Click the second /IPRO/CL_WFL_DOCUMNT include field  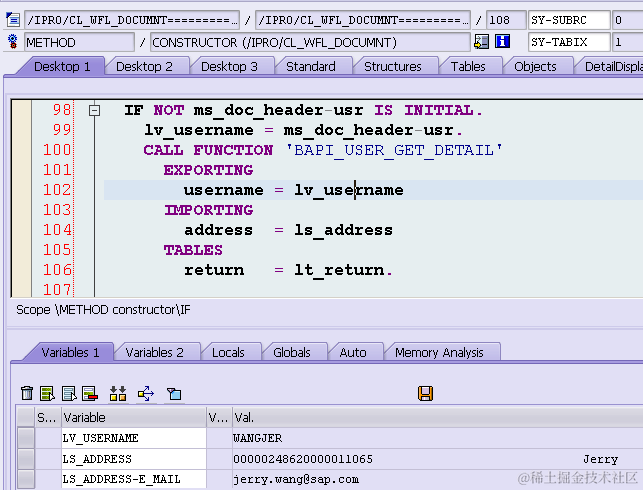[363, 20]
